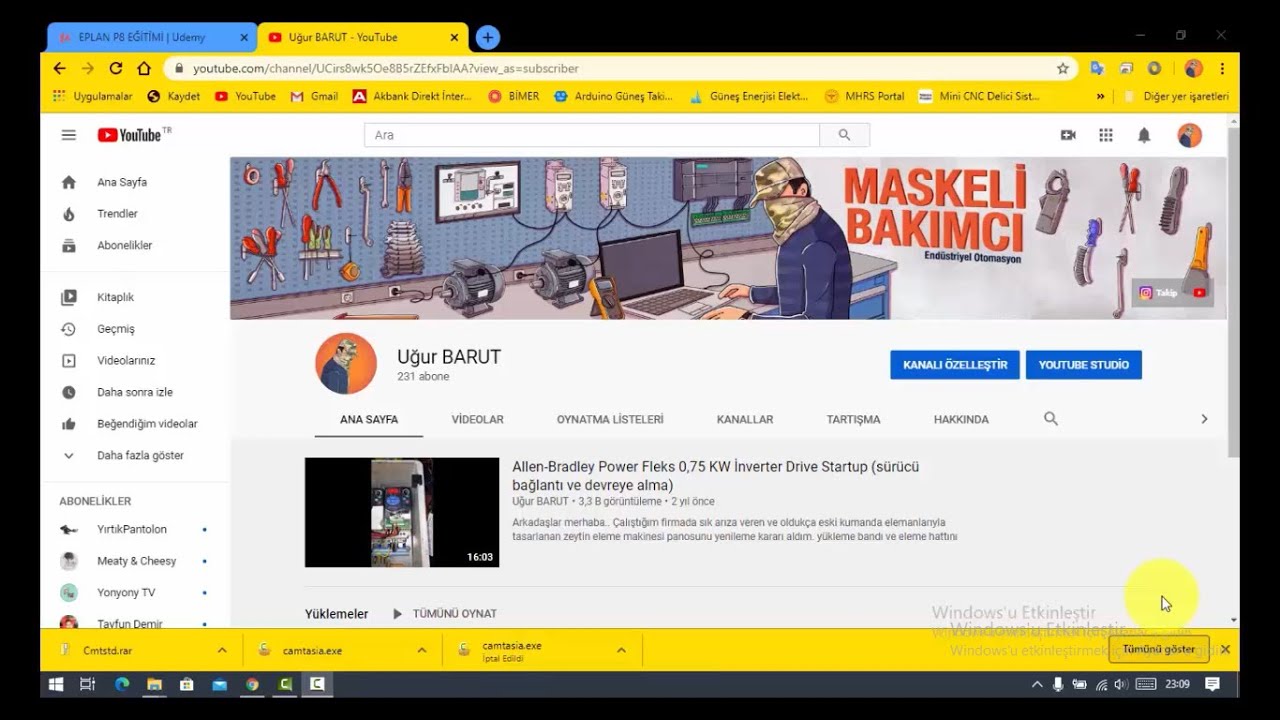Open Gmail bookmark
The height and width of the screenshot is (720, 1280).
(314, 96)
